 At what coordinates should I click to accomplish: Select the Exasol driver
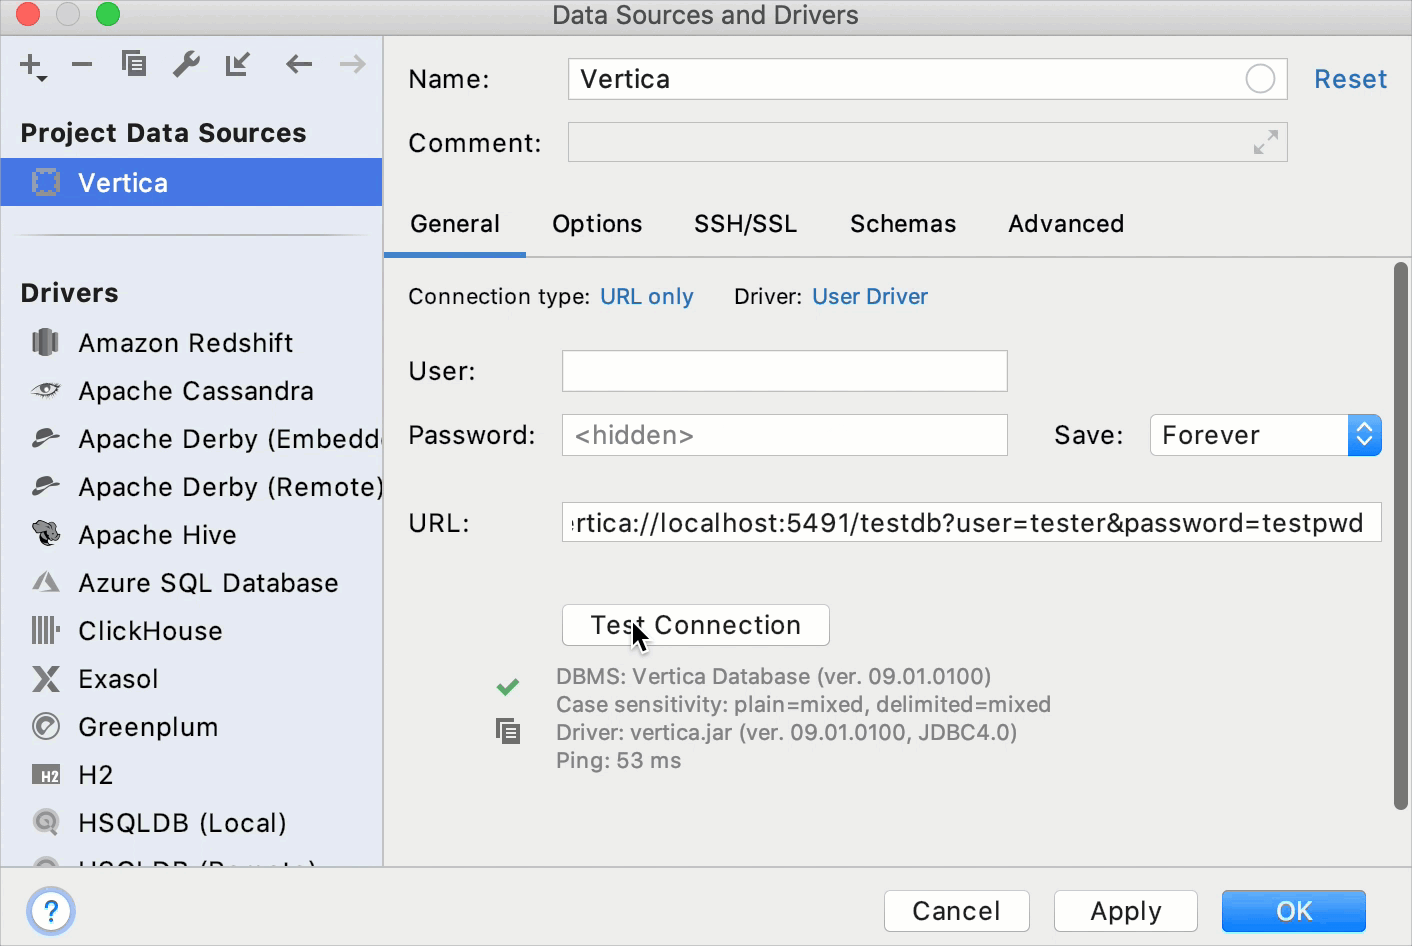191,679
